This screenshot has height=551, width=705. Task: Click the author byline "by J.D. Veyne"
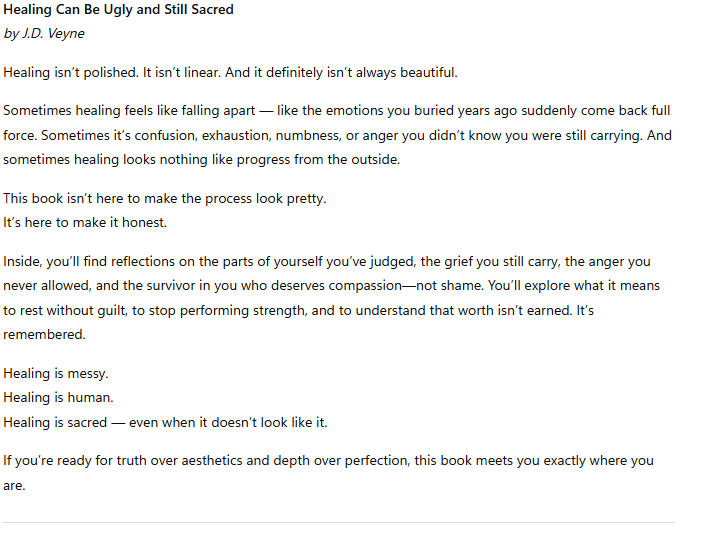(43, 34)
